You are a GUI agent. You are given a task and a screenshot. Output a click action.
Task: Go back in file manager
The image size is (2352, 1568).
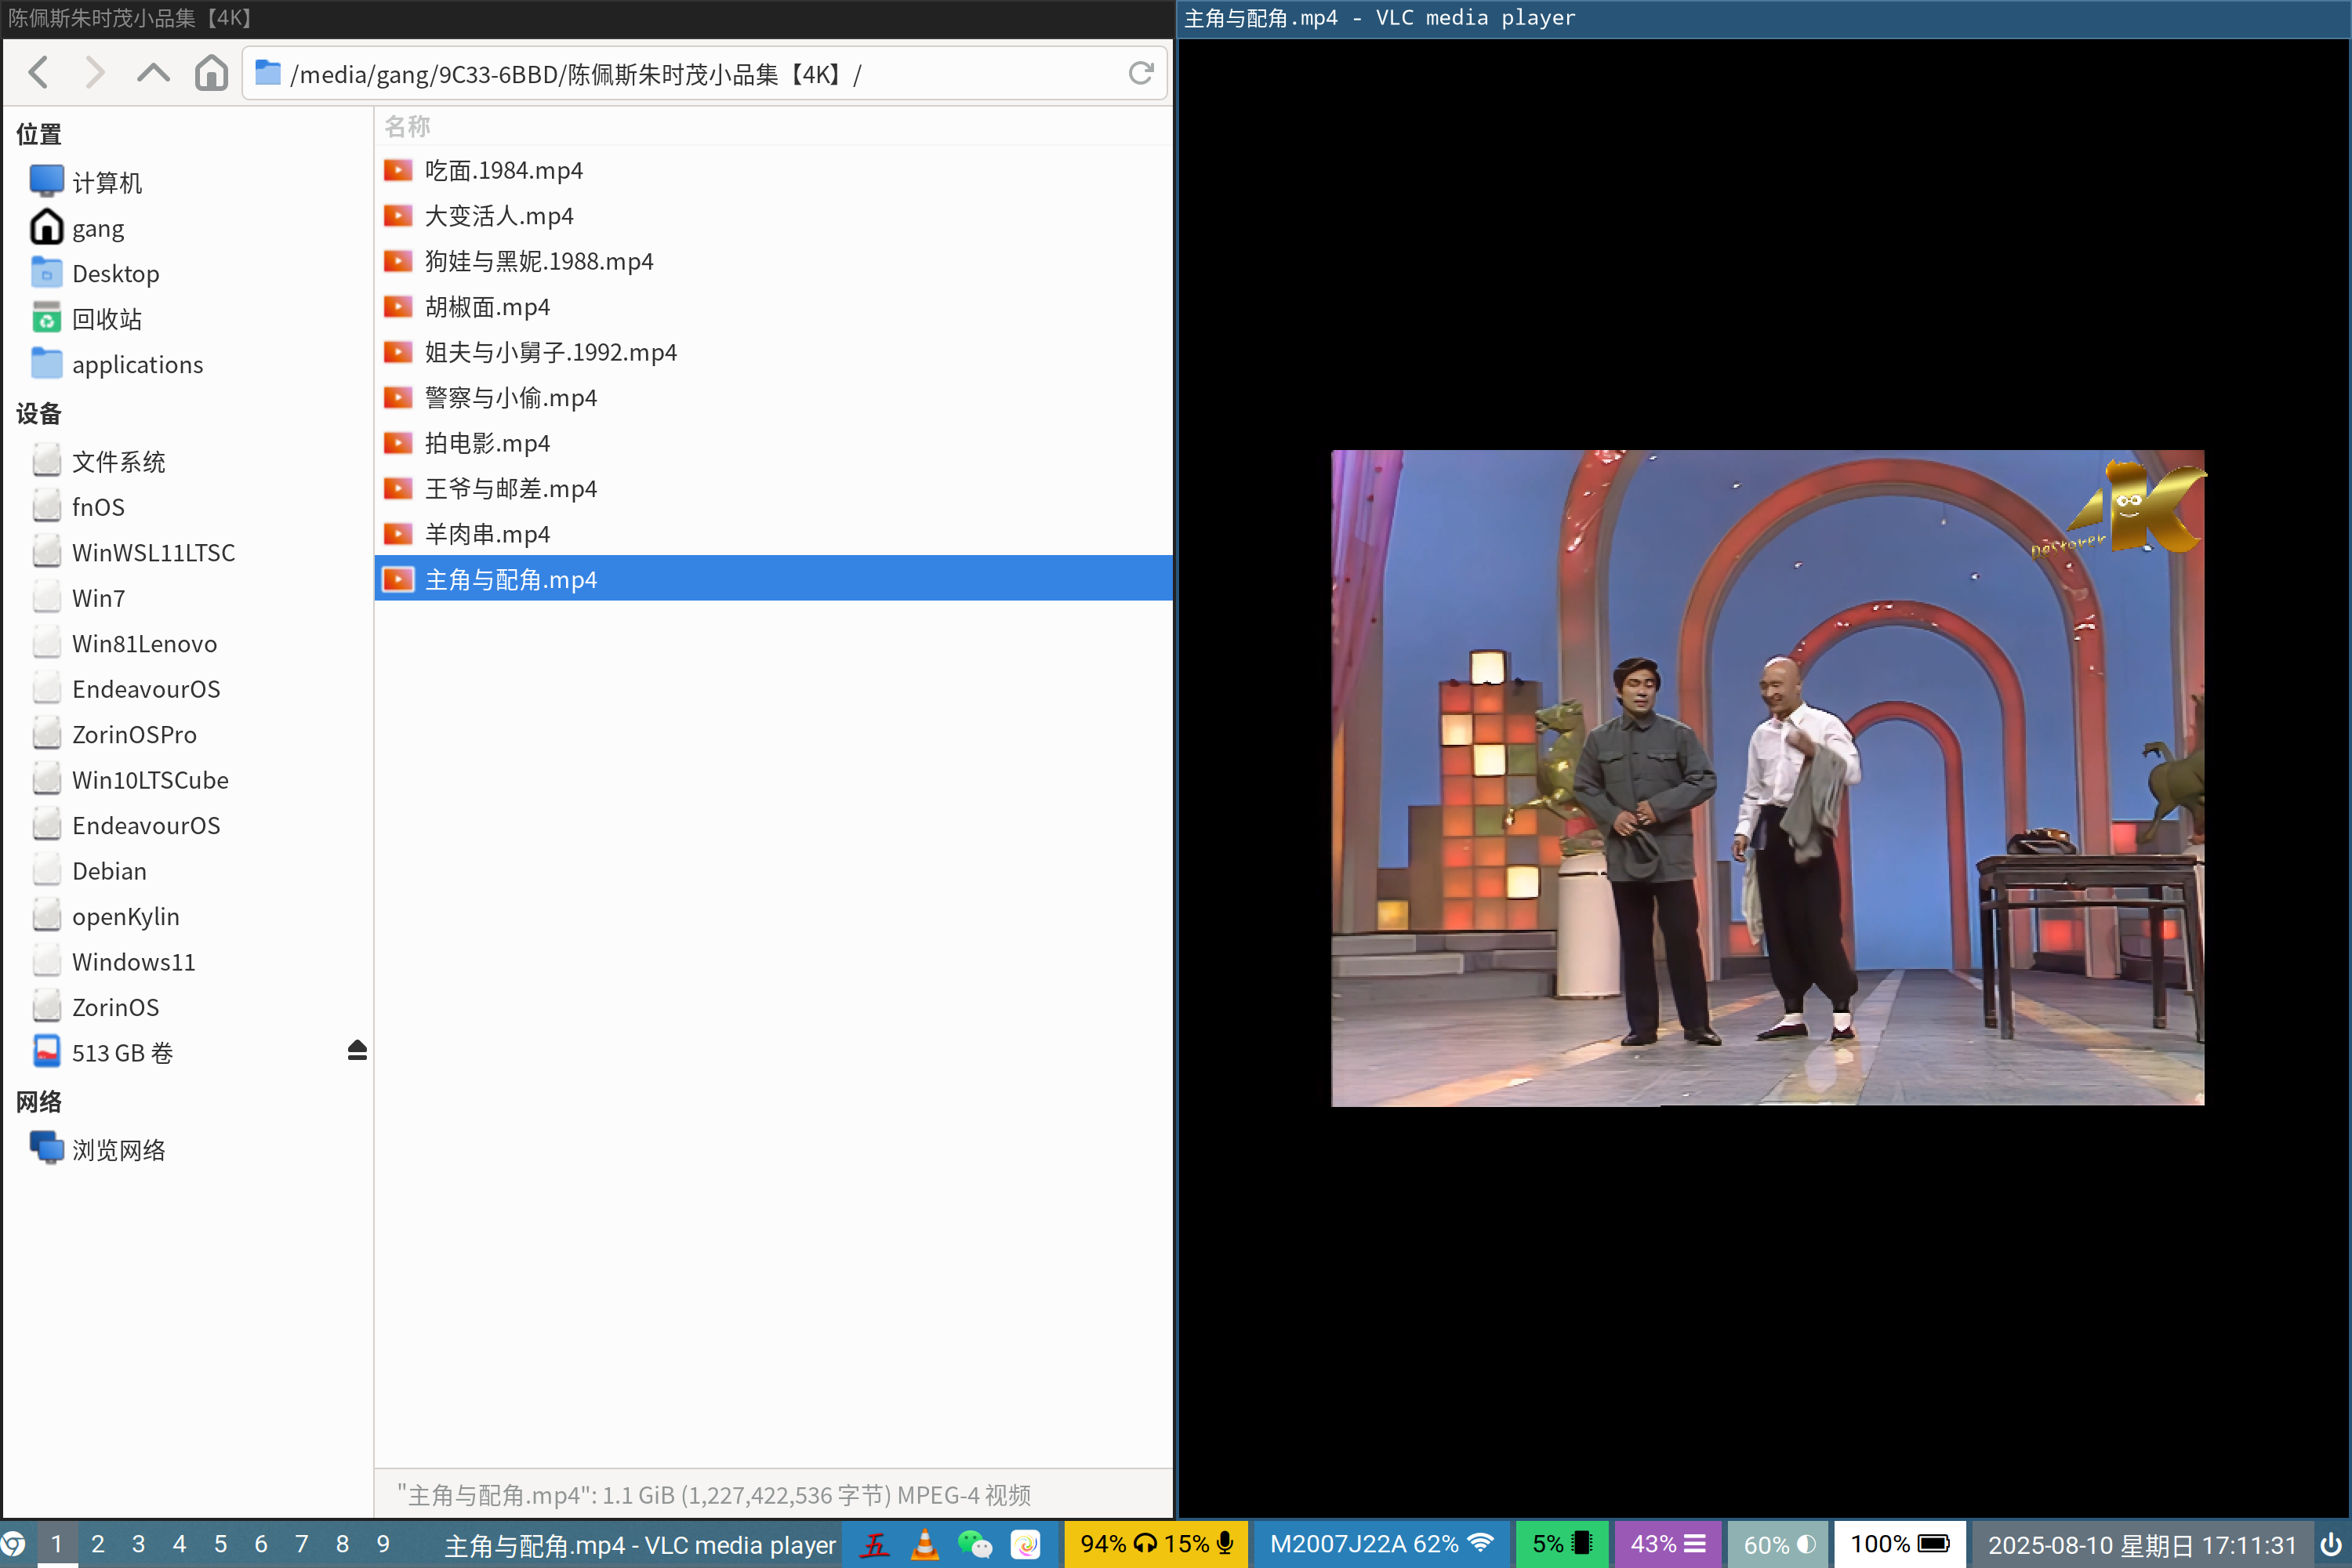(39, 73)
